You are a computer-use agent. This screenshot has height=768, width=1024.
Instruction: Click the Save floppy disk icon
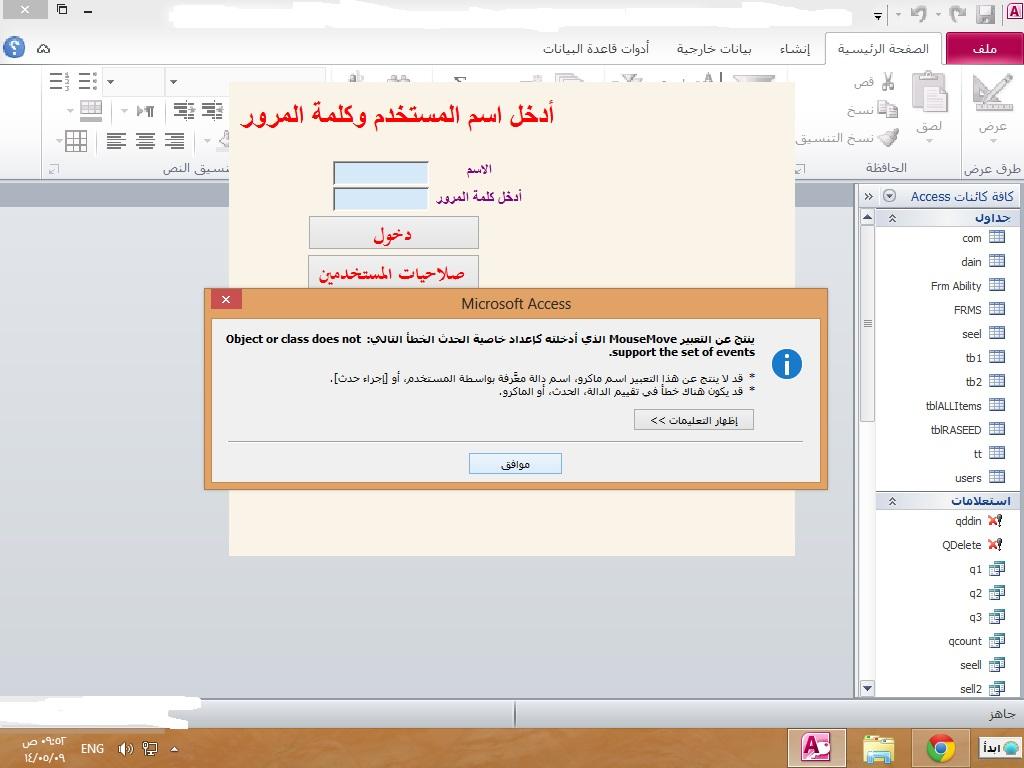click(x=985, y=14)
